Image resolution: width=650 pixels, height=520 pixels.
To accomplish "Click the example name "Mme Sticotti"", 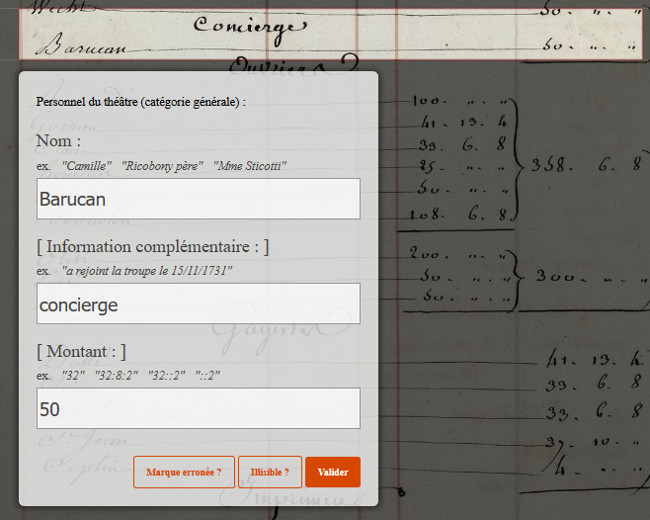I will (250, 165).
